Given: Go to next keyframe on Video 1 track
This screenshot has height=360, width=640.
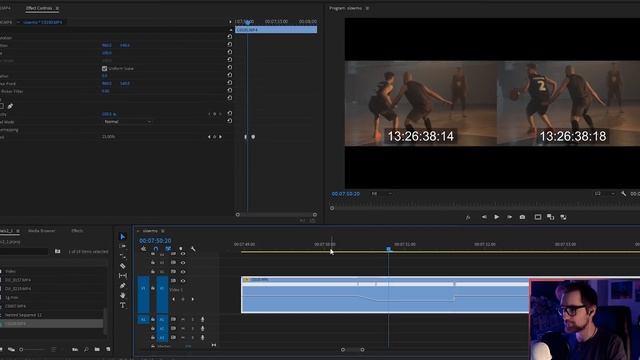Looking at the screenshot, I should (x=193, y=299).
